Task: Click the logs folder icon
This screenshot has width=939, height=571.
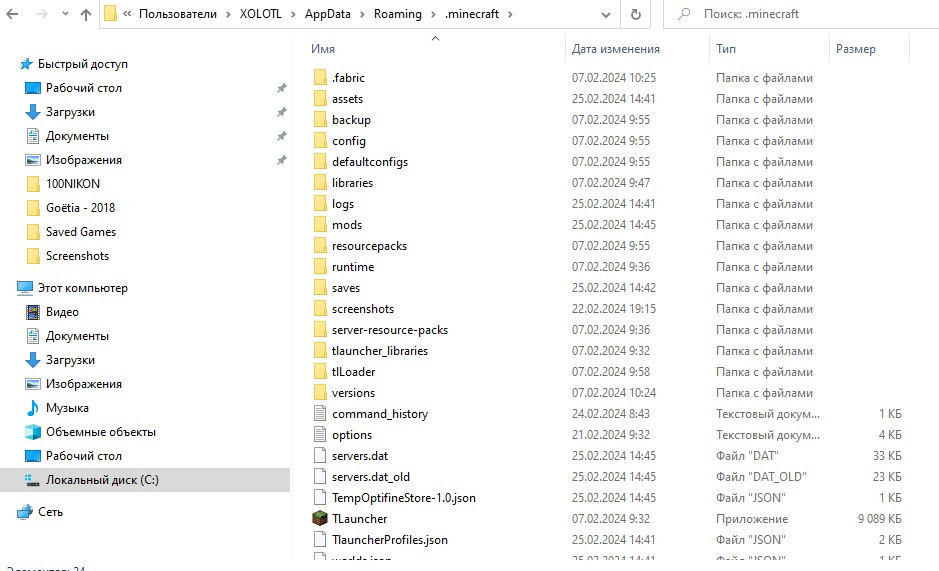Action: click(320, 204)
